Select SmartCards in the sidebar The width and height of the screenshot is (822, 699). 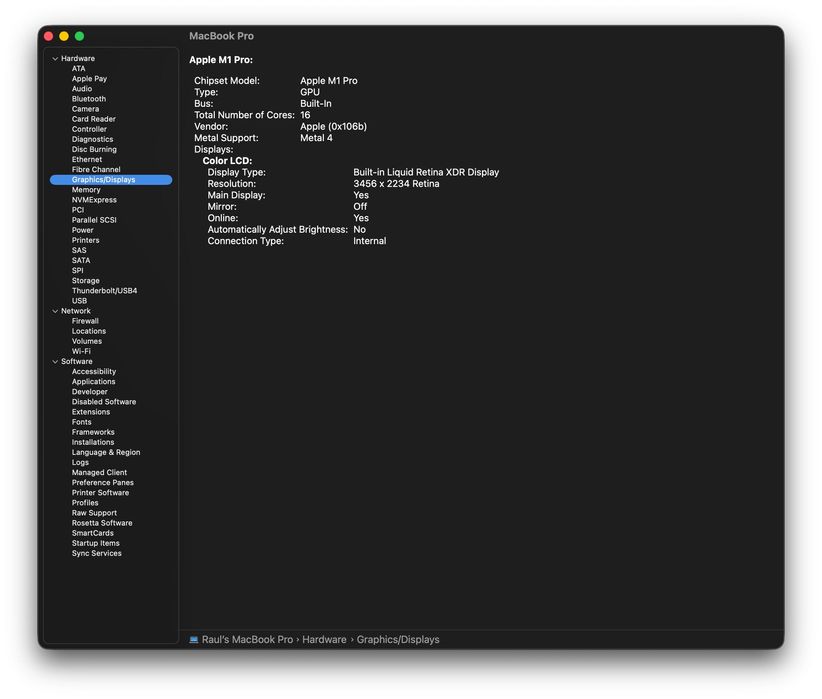coord(93,533)
